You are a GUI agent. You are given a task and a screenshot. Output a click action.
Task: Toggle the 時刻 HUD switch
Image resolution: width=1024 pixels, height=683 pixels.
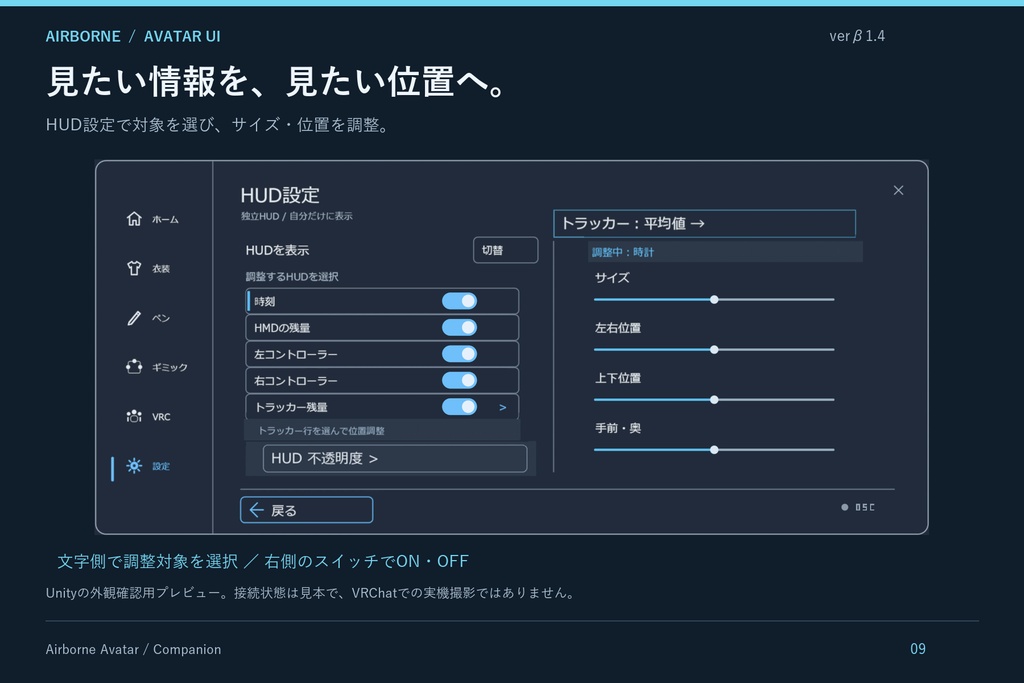click(459, 301)
